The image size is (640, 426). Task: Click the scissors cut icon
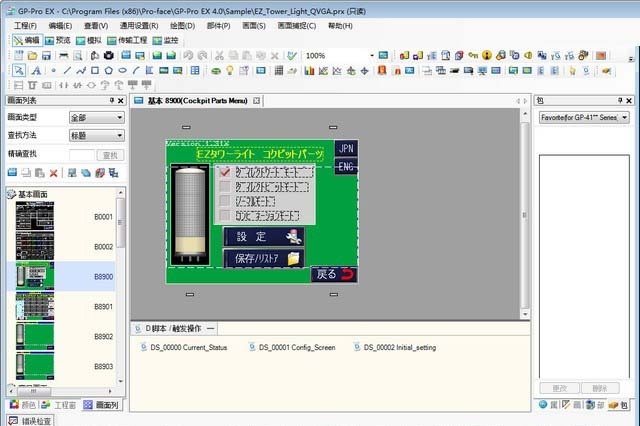point(220,55)
